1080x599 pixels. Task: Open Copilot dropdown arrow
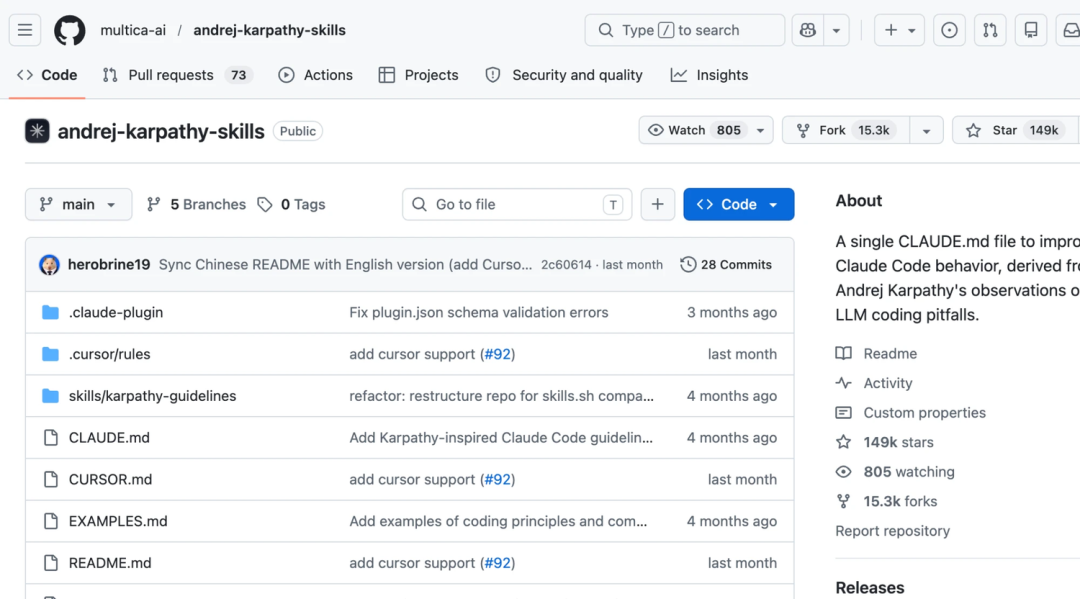point(836,30)
